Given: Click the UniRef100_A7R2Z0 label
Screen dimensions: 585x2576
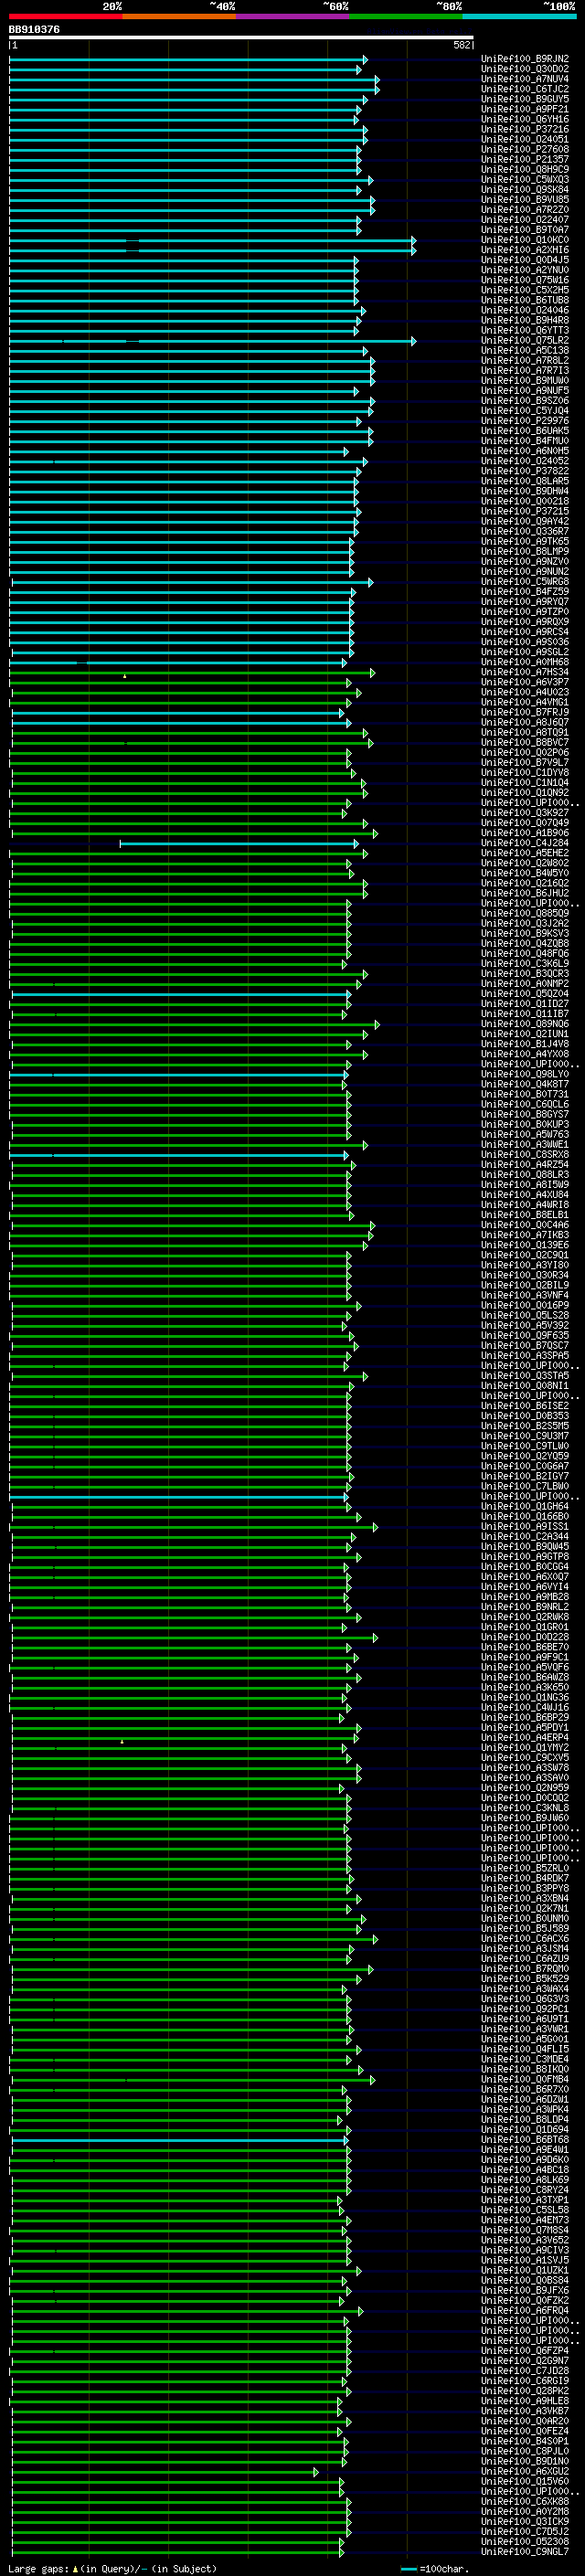Looking at the screenshot, I should coord(525,210).
